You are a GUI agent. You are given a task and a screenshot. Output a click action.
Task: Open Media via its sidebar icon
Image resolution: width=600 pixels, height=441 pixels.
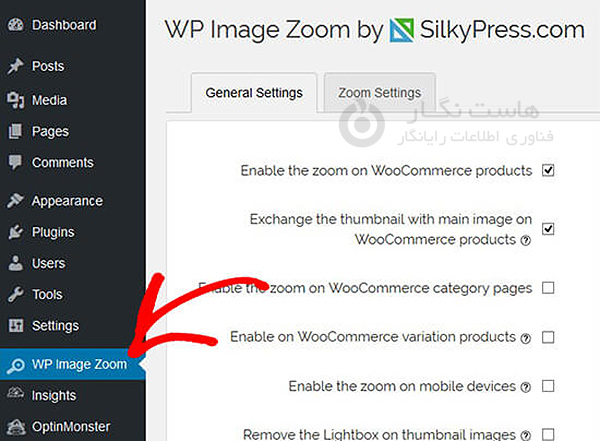pos(15,100)
